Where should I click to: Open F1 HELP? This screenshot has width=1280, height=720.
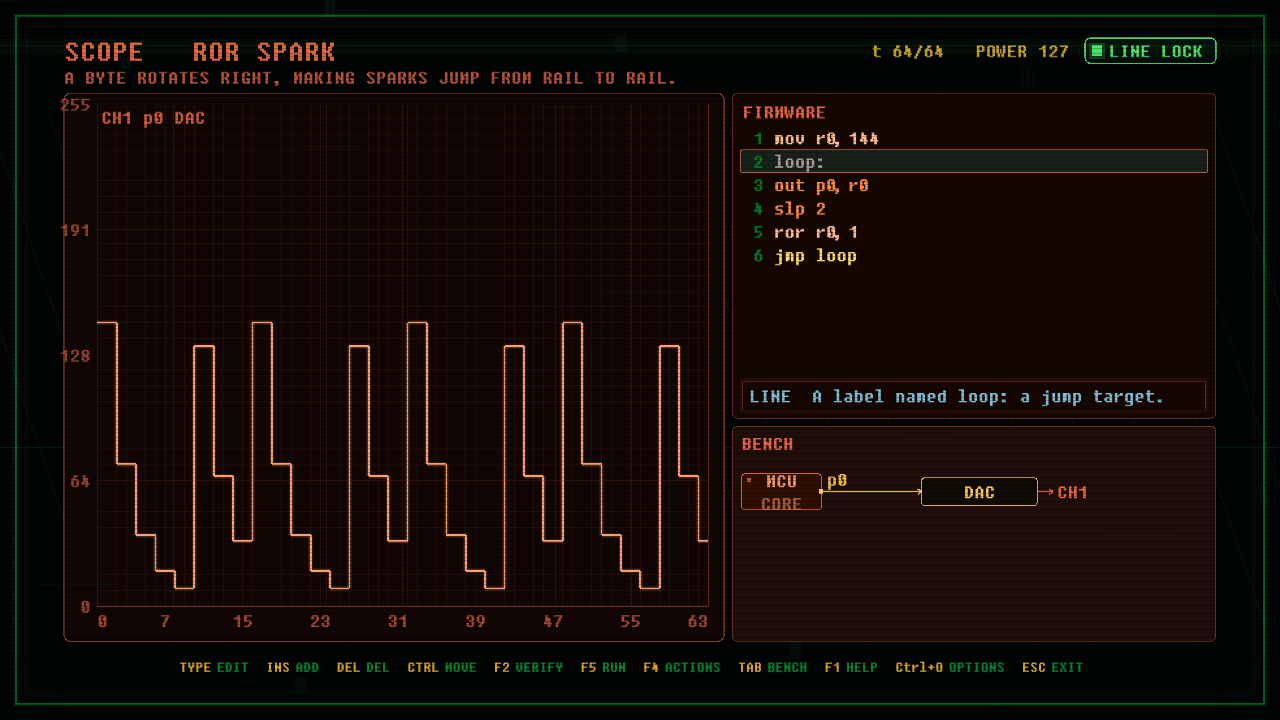(x=851, y=667)
